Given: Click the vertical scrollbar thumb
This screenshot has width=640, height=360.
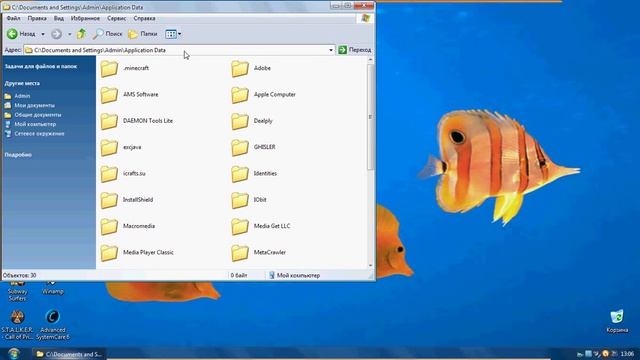Looking at the screenshot, I should click(x=370, y=117).
